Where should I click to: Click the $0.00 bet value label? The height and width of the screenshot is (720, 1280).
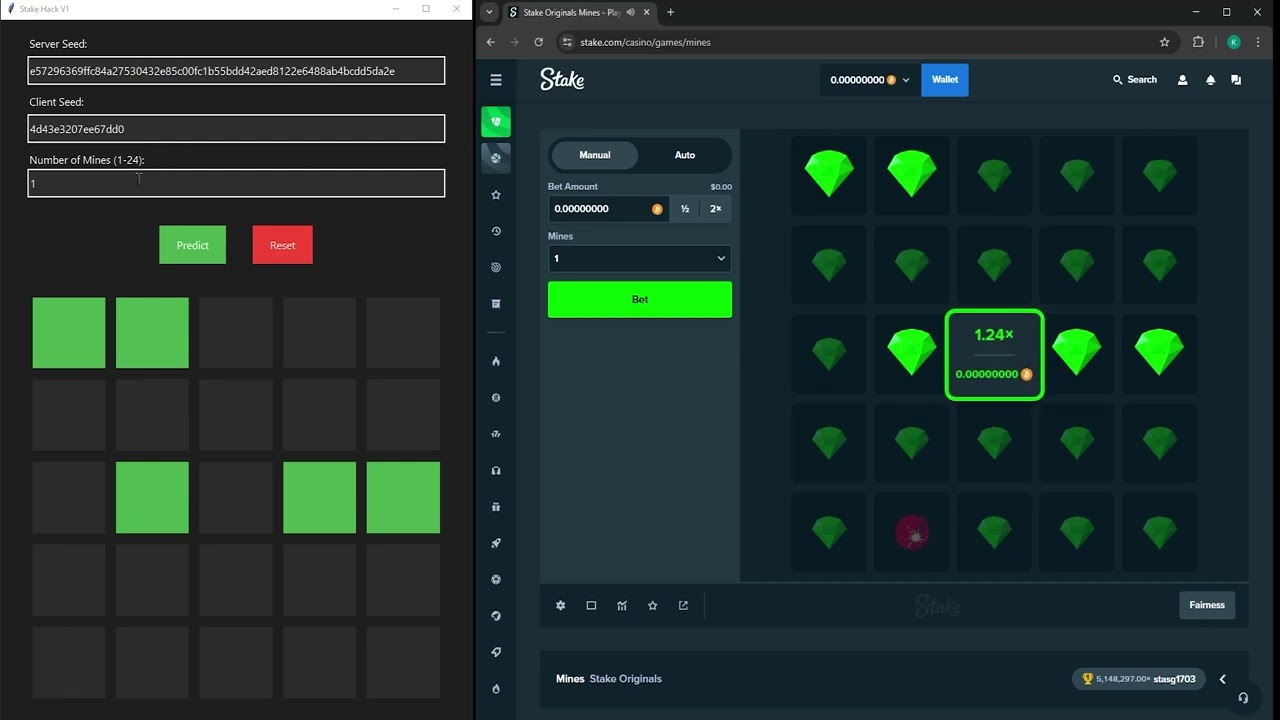tap(721, 187)
